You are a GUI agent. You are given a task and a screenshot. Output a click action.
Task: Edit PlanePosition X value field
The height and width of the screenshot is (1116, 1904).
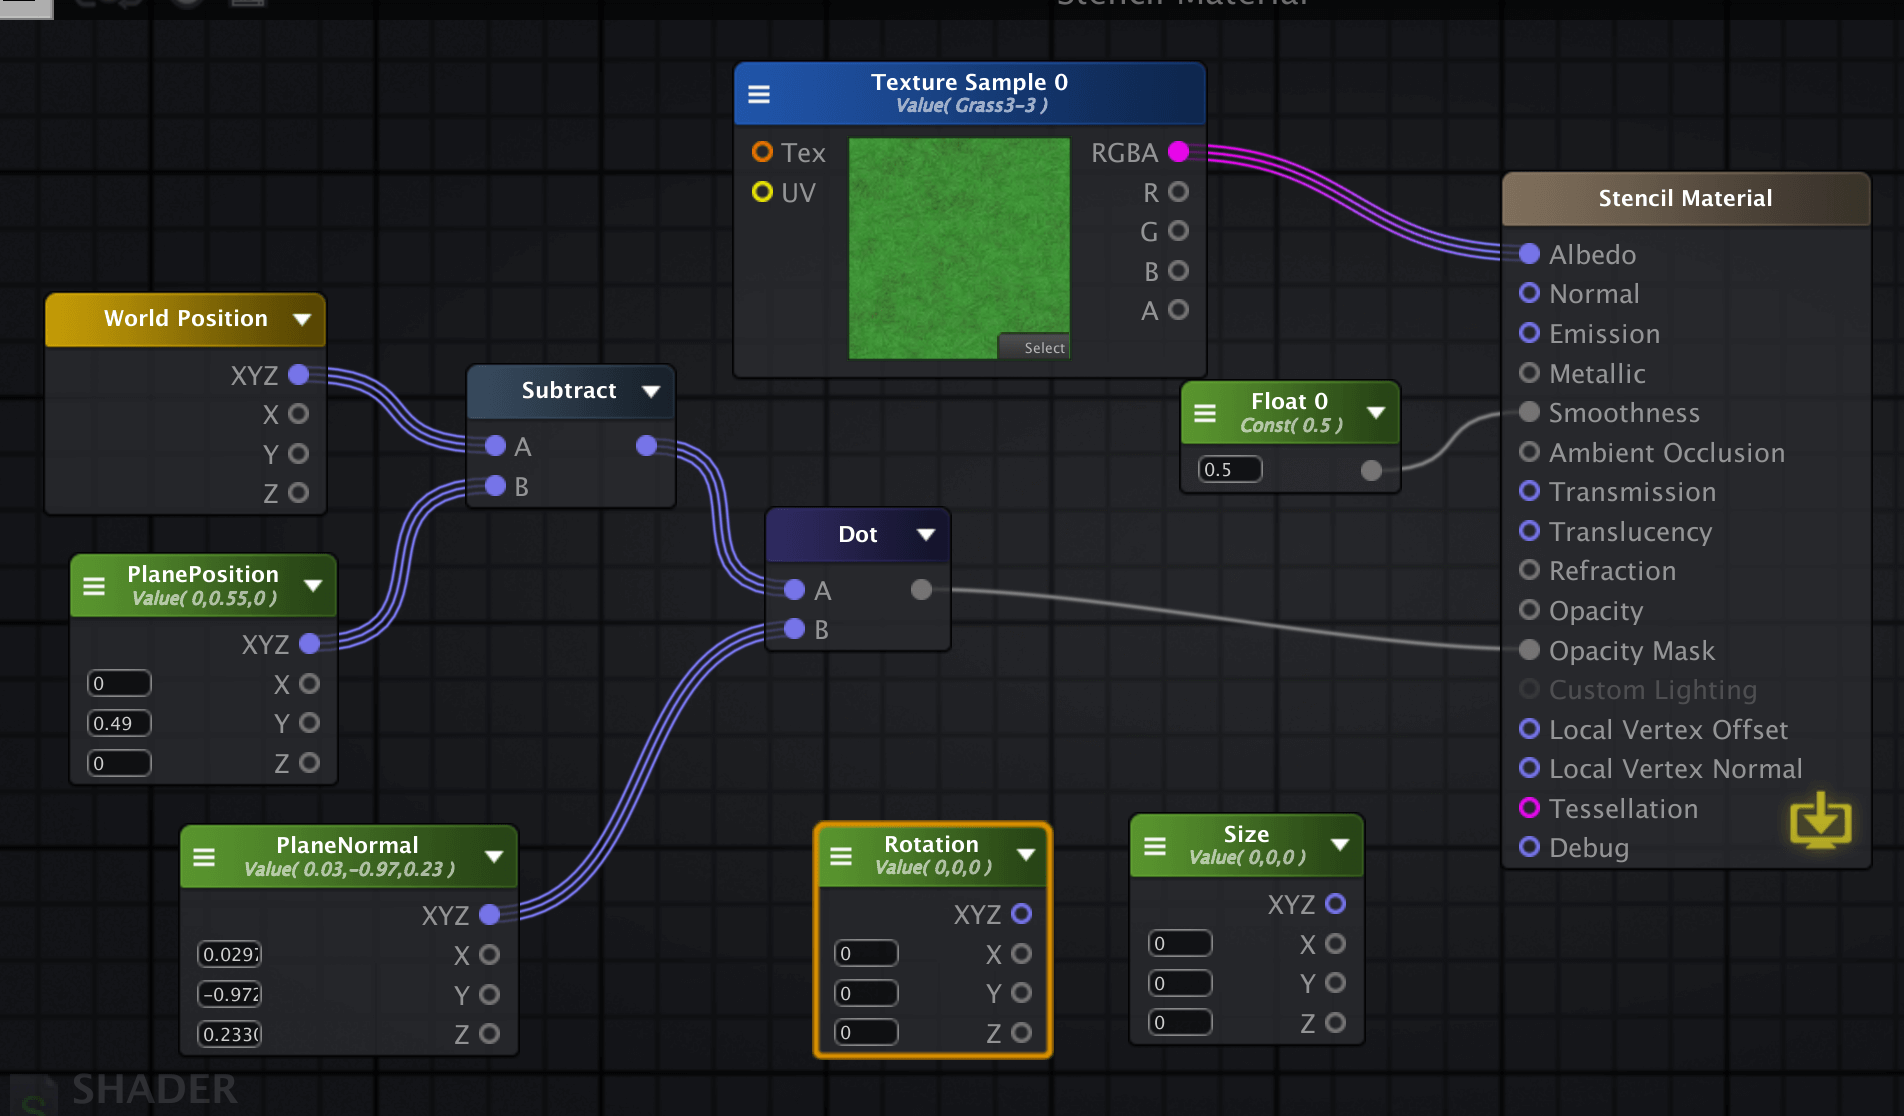119,683
